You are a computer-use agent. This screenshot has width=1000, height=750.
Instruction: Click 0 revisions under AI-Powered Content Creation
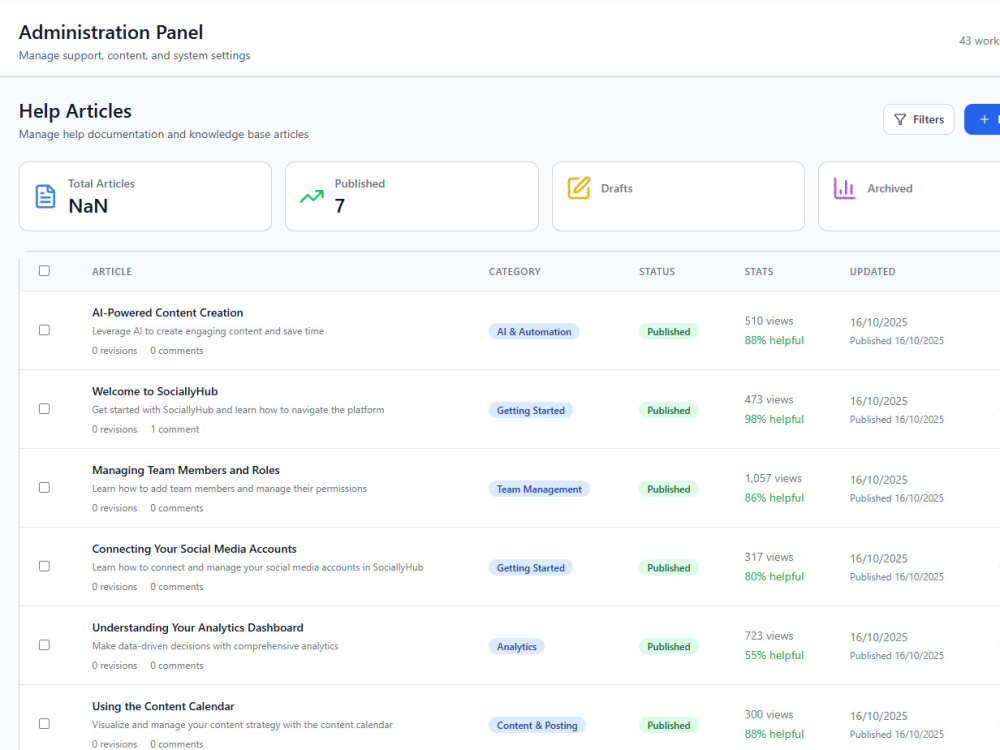click(115, 351)
